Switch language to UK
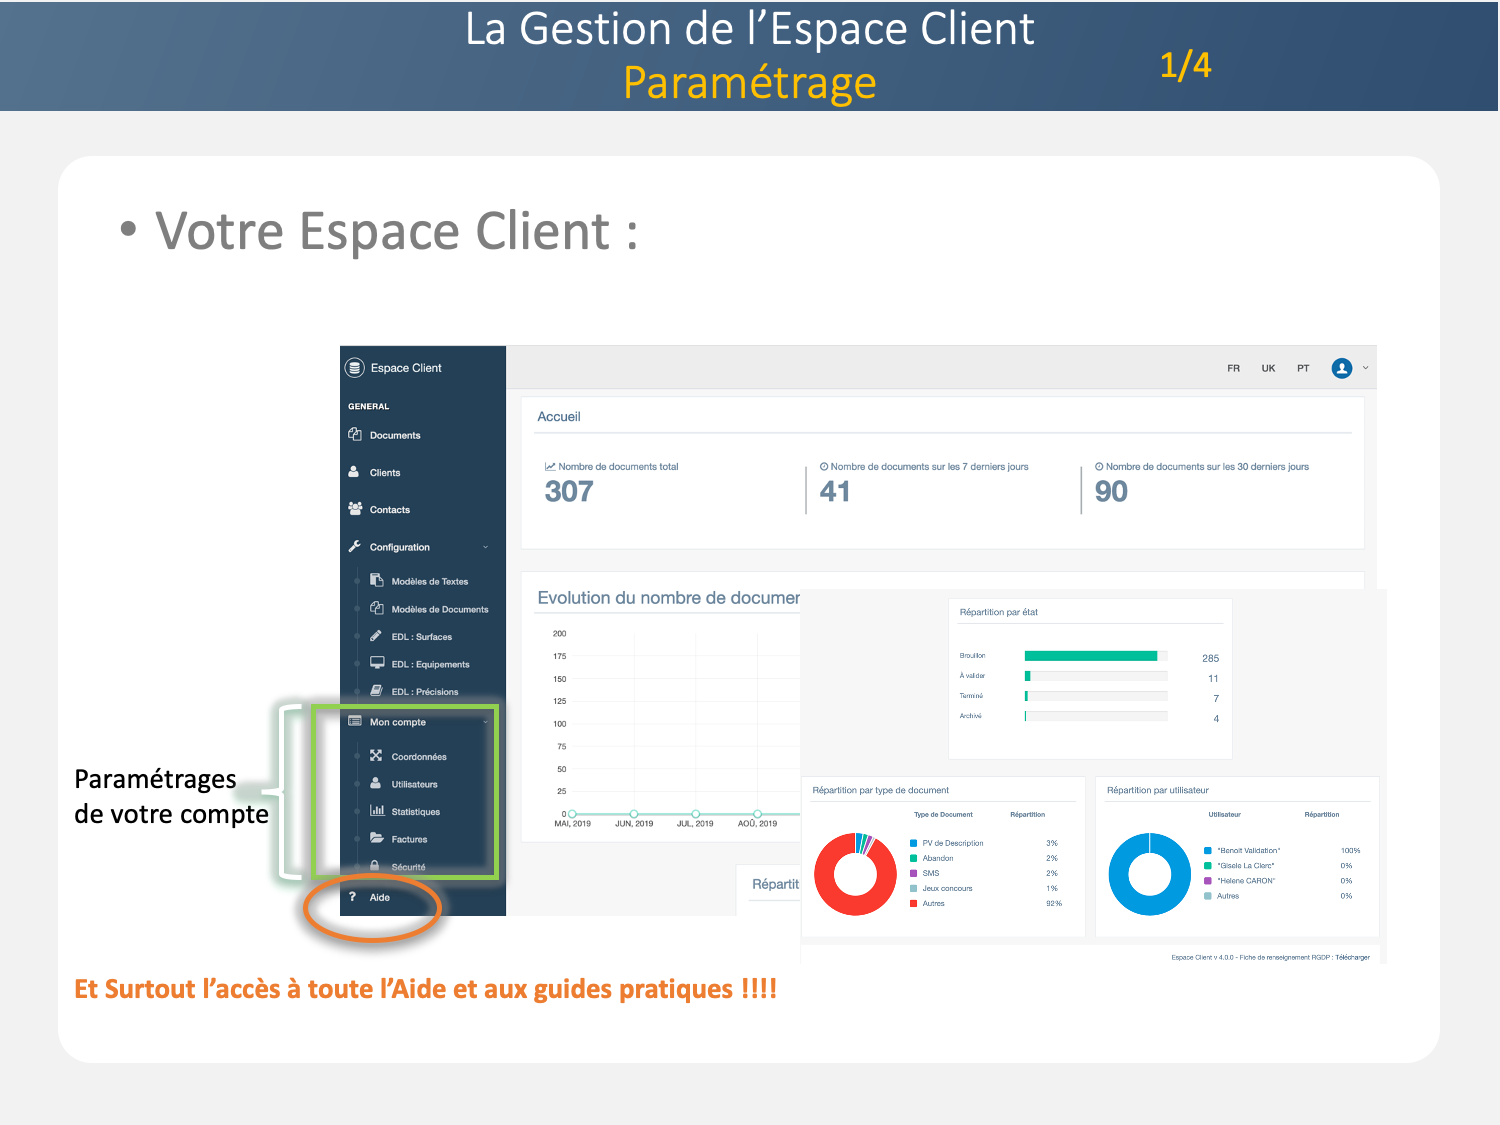1500x1125 pixels. pos(1268,368)
